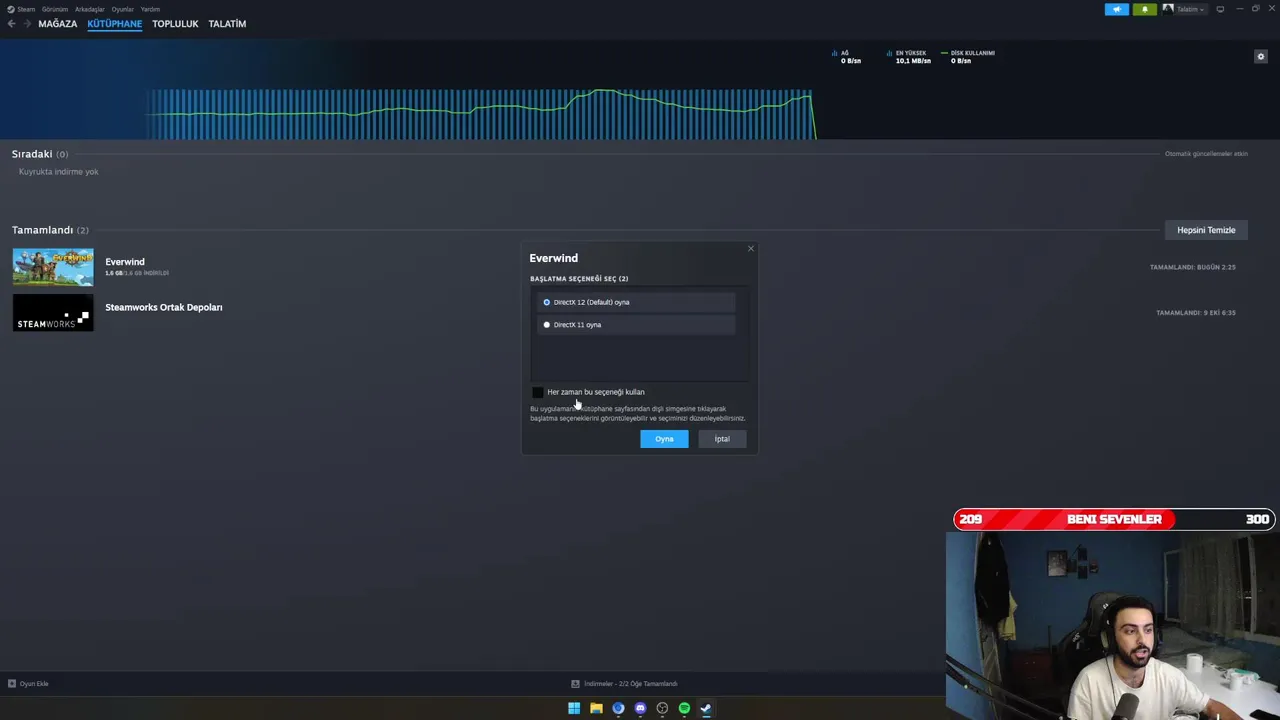Open the Yardım menu

[151, 9]
